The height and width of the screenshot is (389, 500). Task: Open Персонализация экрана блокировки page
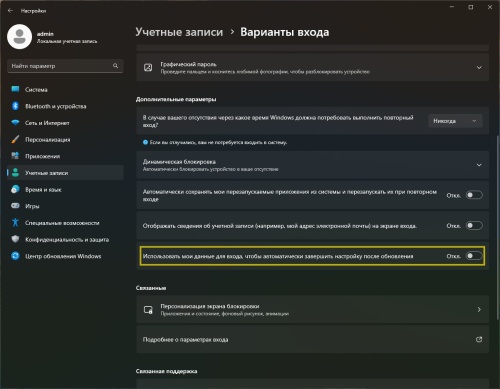pyautogui.click(x=312, y=309)
